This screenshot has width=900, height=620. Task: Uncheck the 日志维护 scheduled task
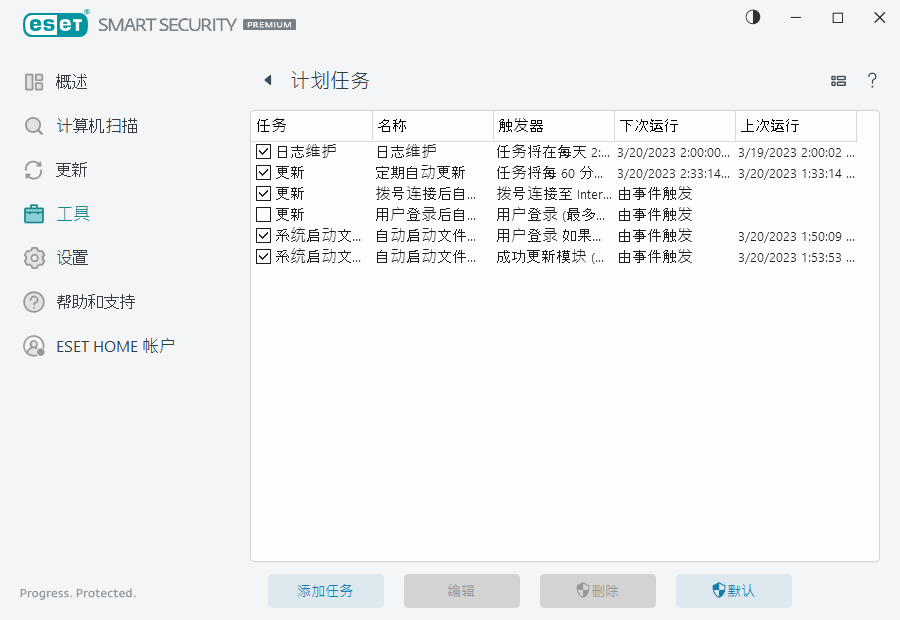[x=263, y=151]
